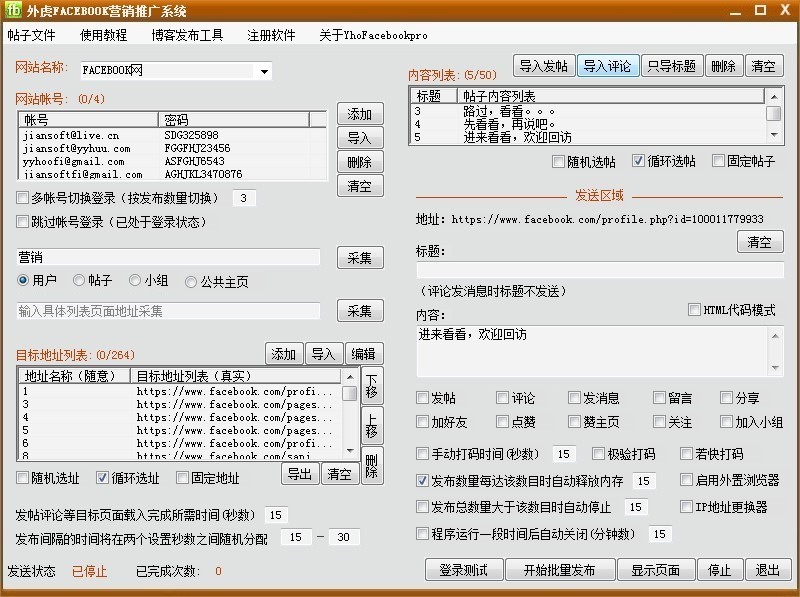Select the 用户 radio button
This screenshot has height=597, width=800.
point(22,280)
